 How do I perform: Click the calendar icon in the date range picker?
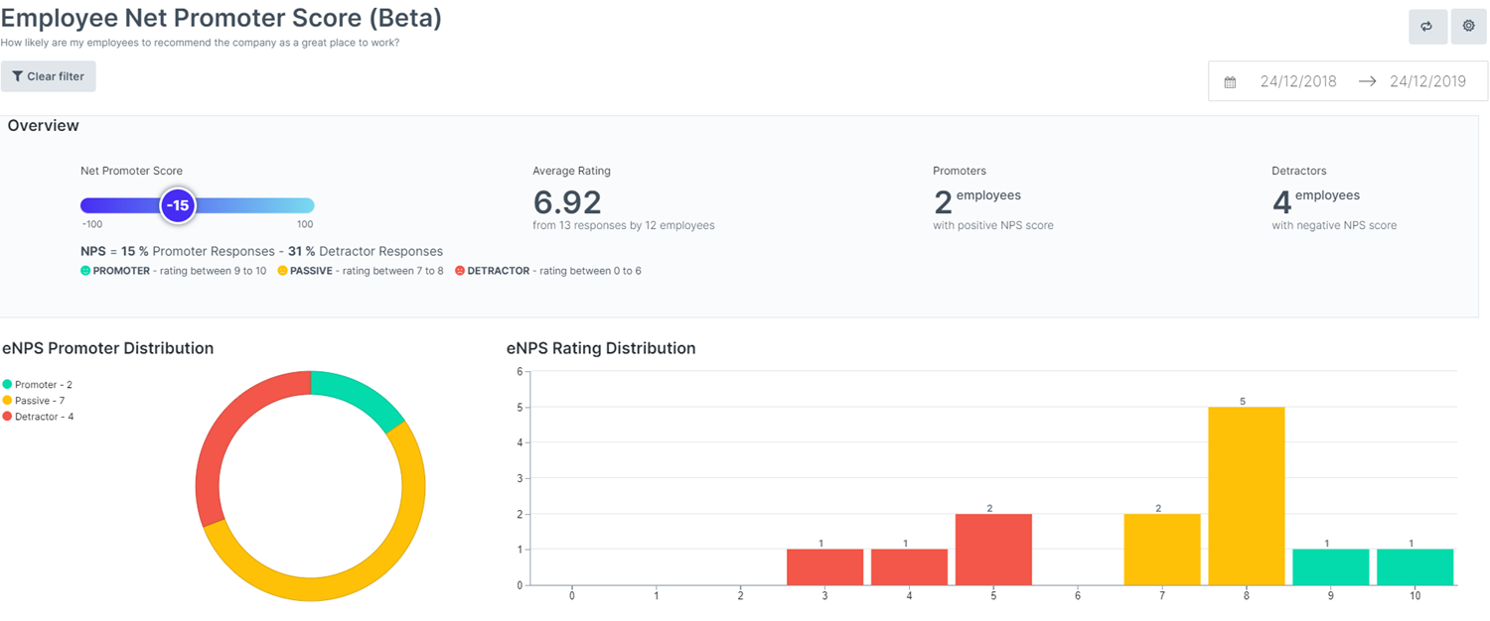(1230, 81)
